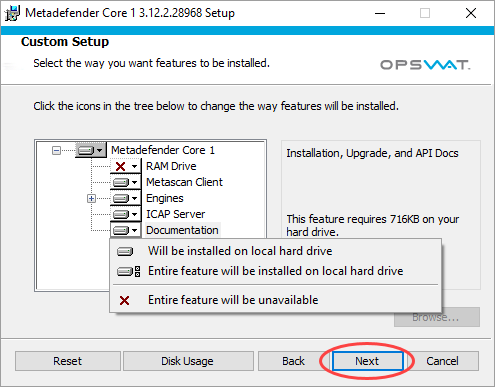The width and height of the screenshot is (495, 387).
Task: Click Next to continue setup
Action: [x=367, y=361]
